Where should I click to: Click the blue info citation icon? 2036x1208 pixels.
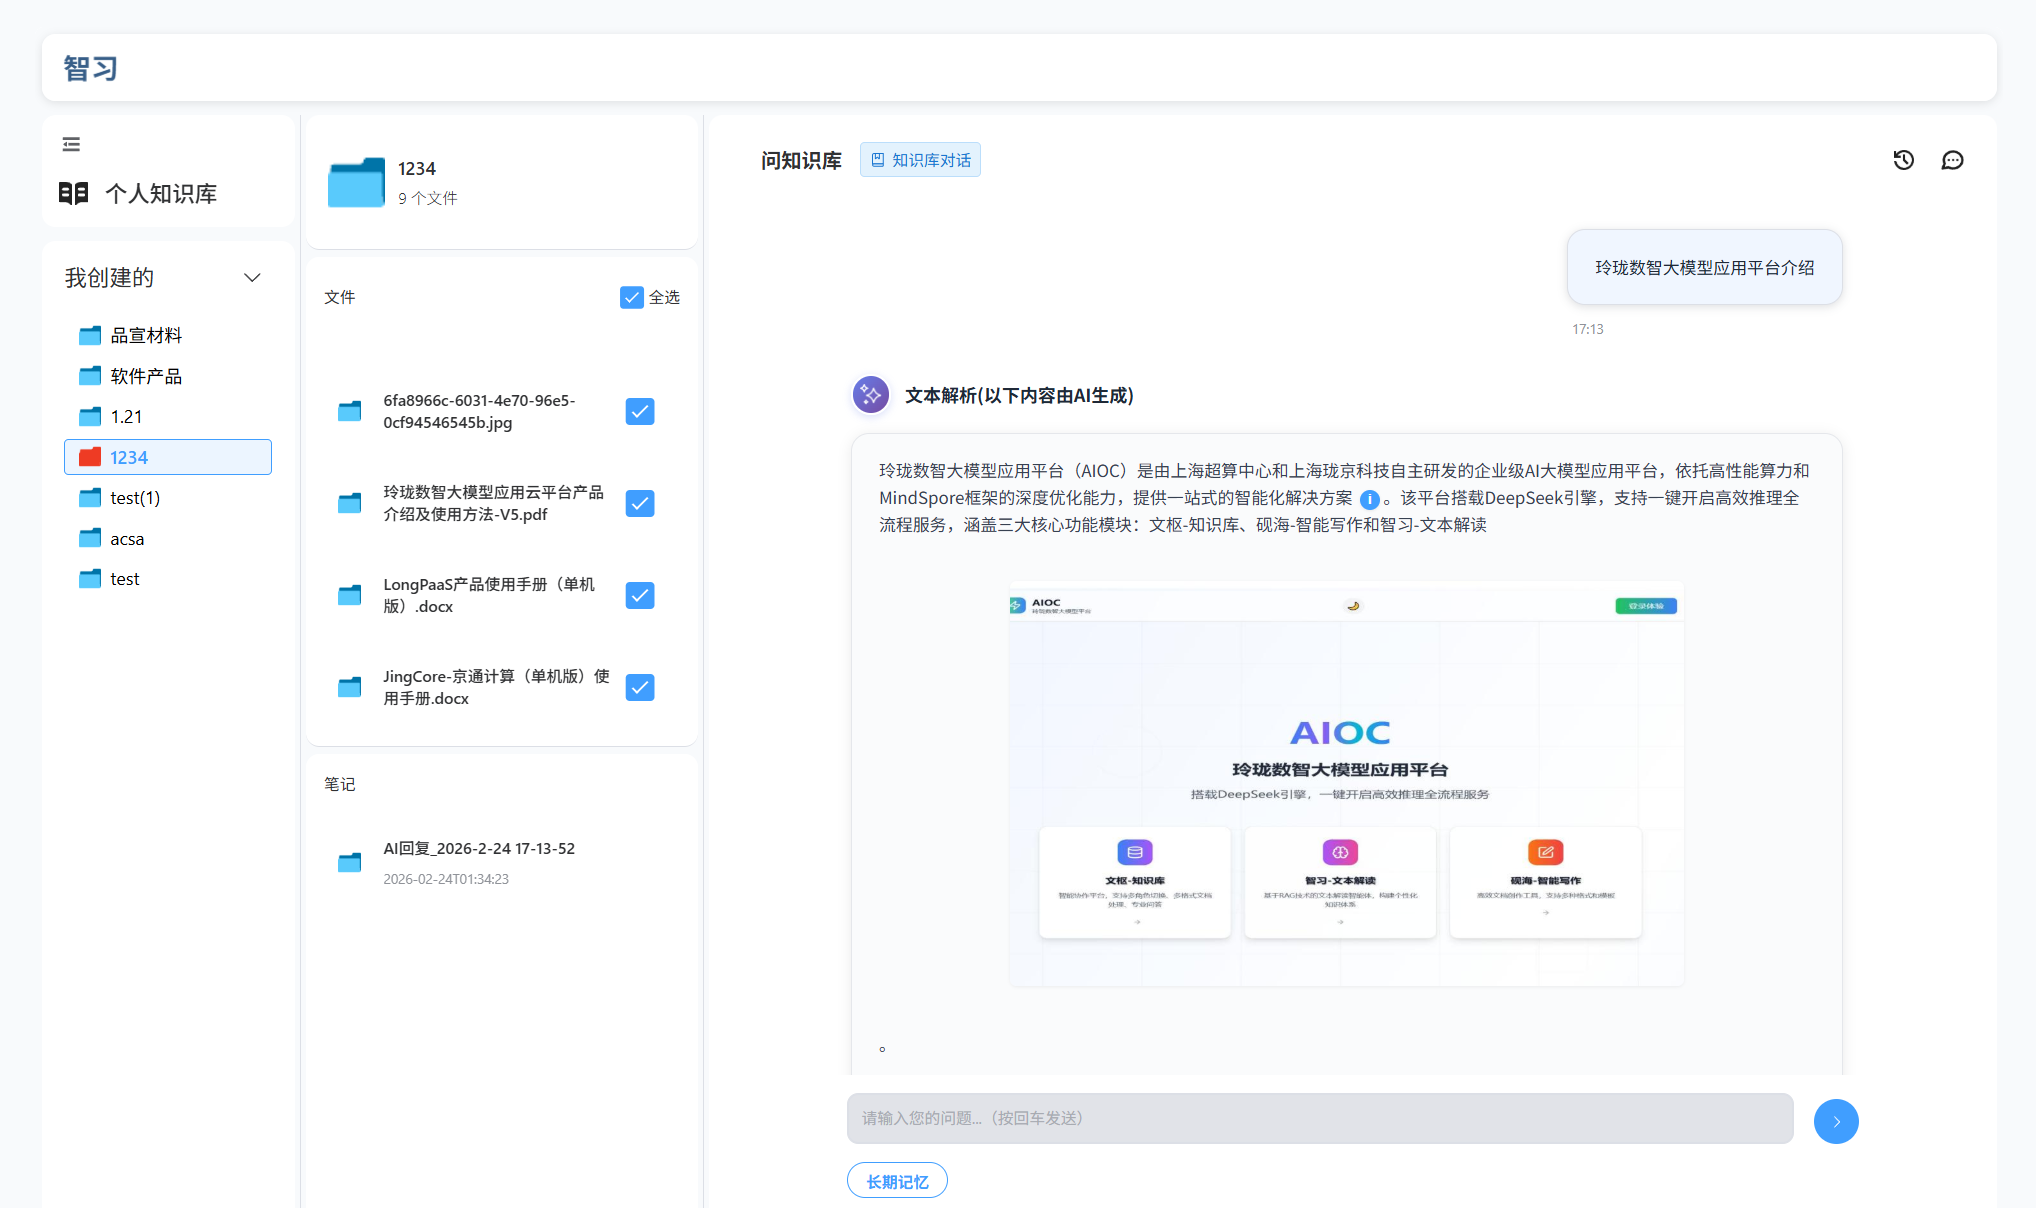[x=1369, y=499]
